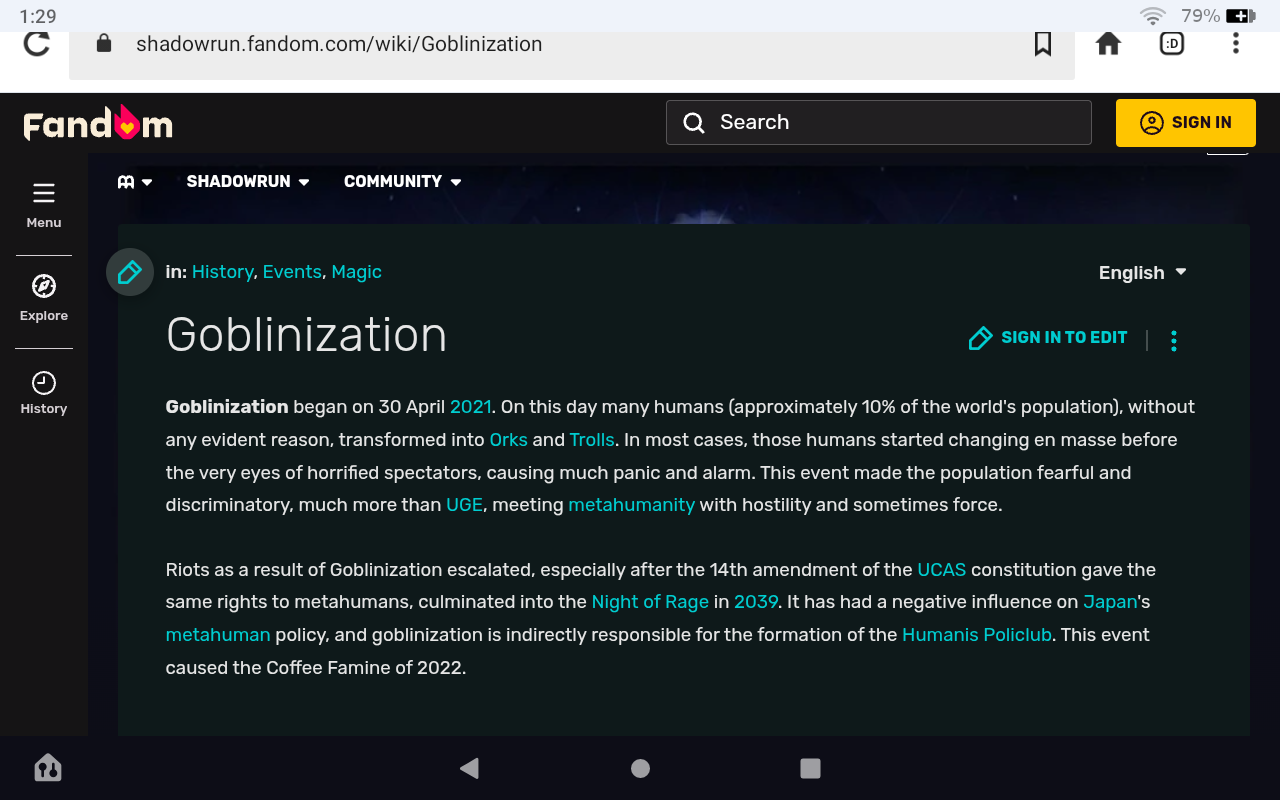Click the yellow SIGN IN button
The image size is (1280, 800).
coord(1186,123)
